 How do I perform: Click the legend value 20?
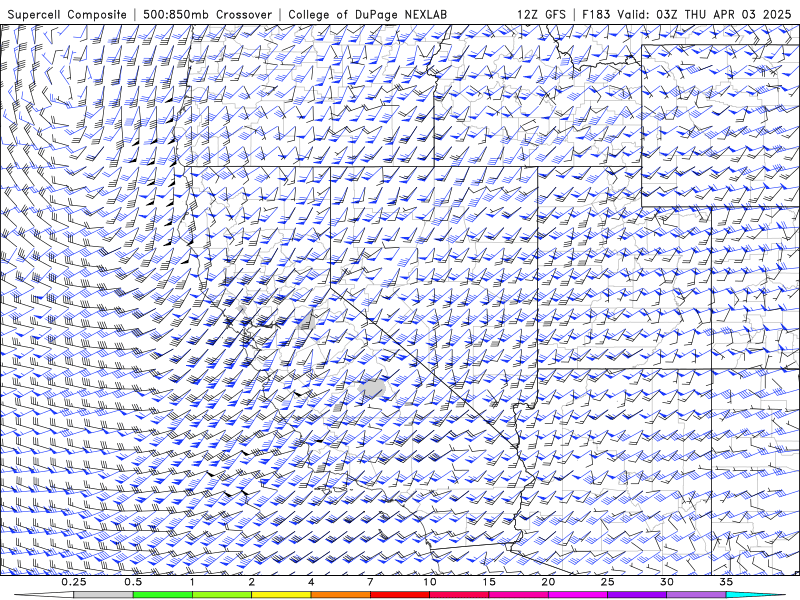tap(548, 582)
